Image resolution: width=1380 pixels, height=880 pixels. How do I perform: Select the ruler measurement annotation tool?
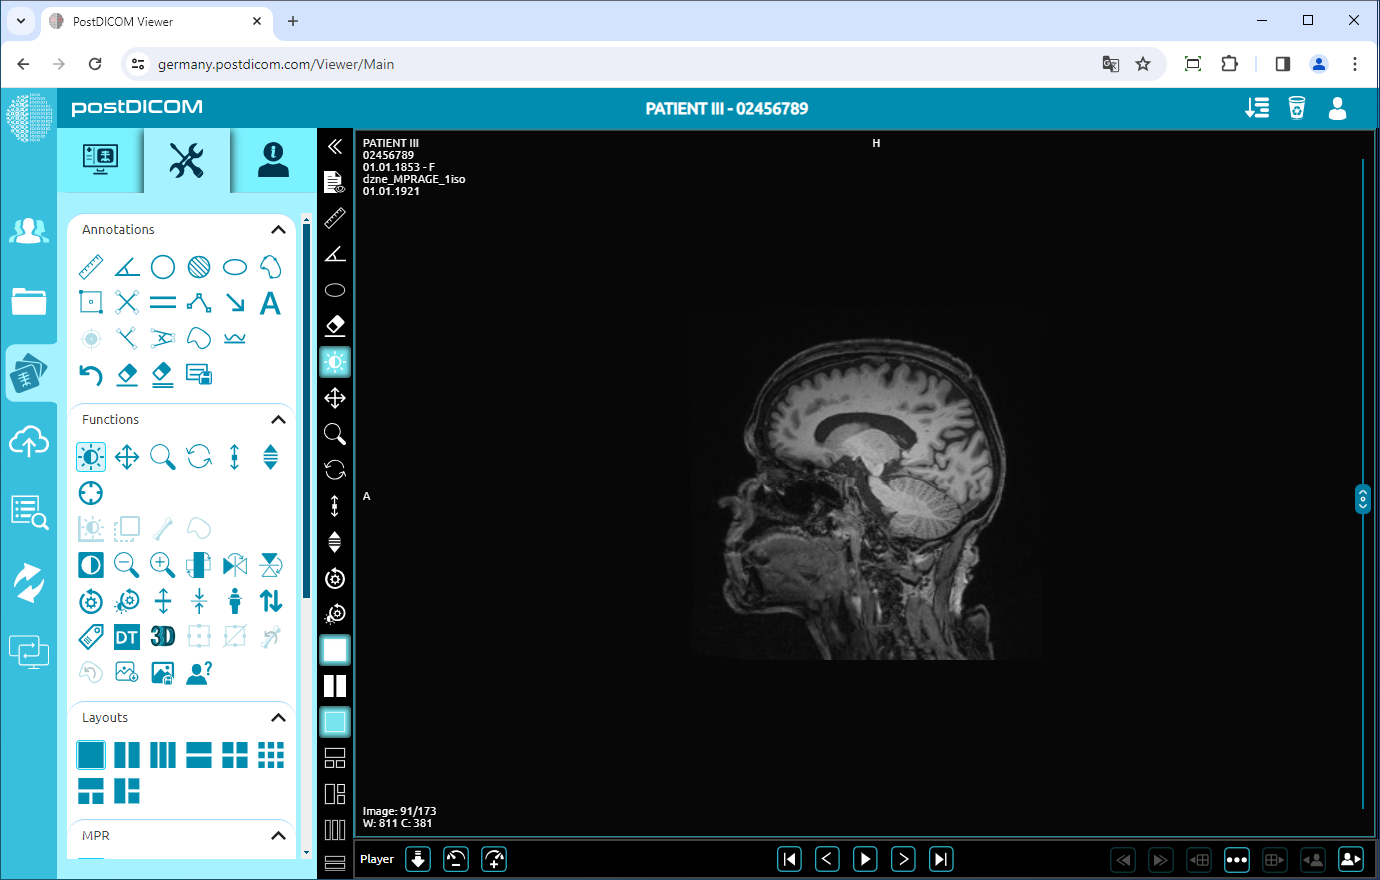pos(90,266)
